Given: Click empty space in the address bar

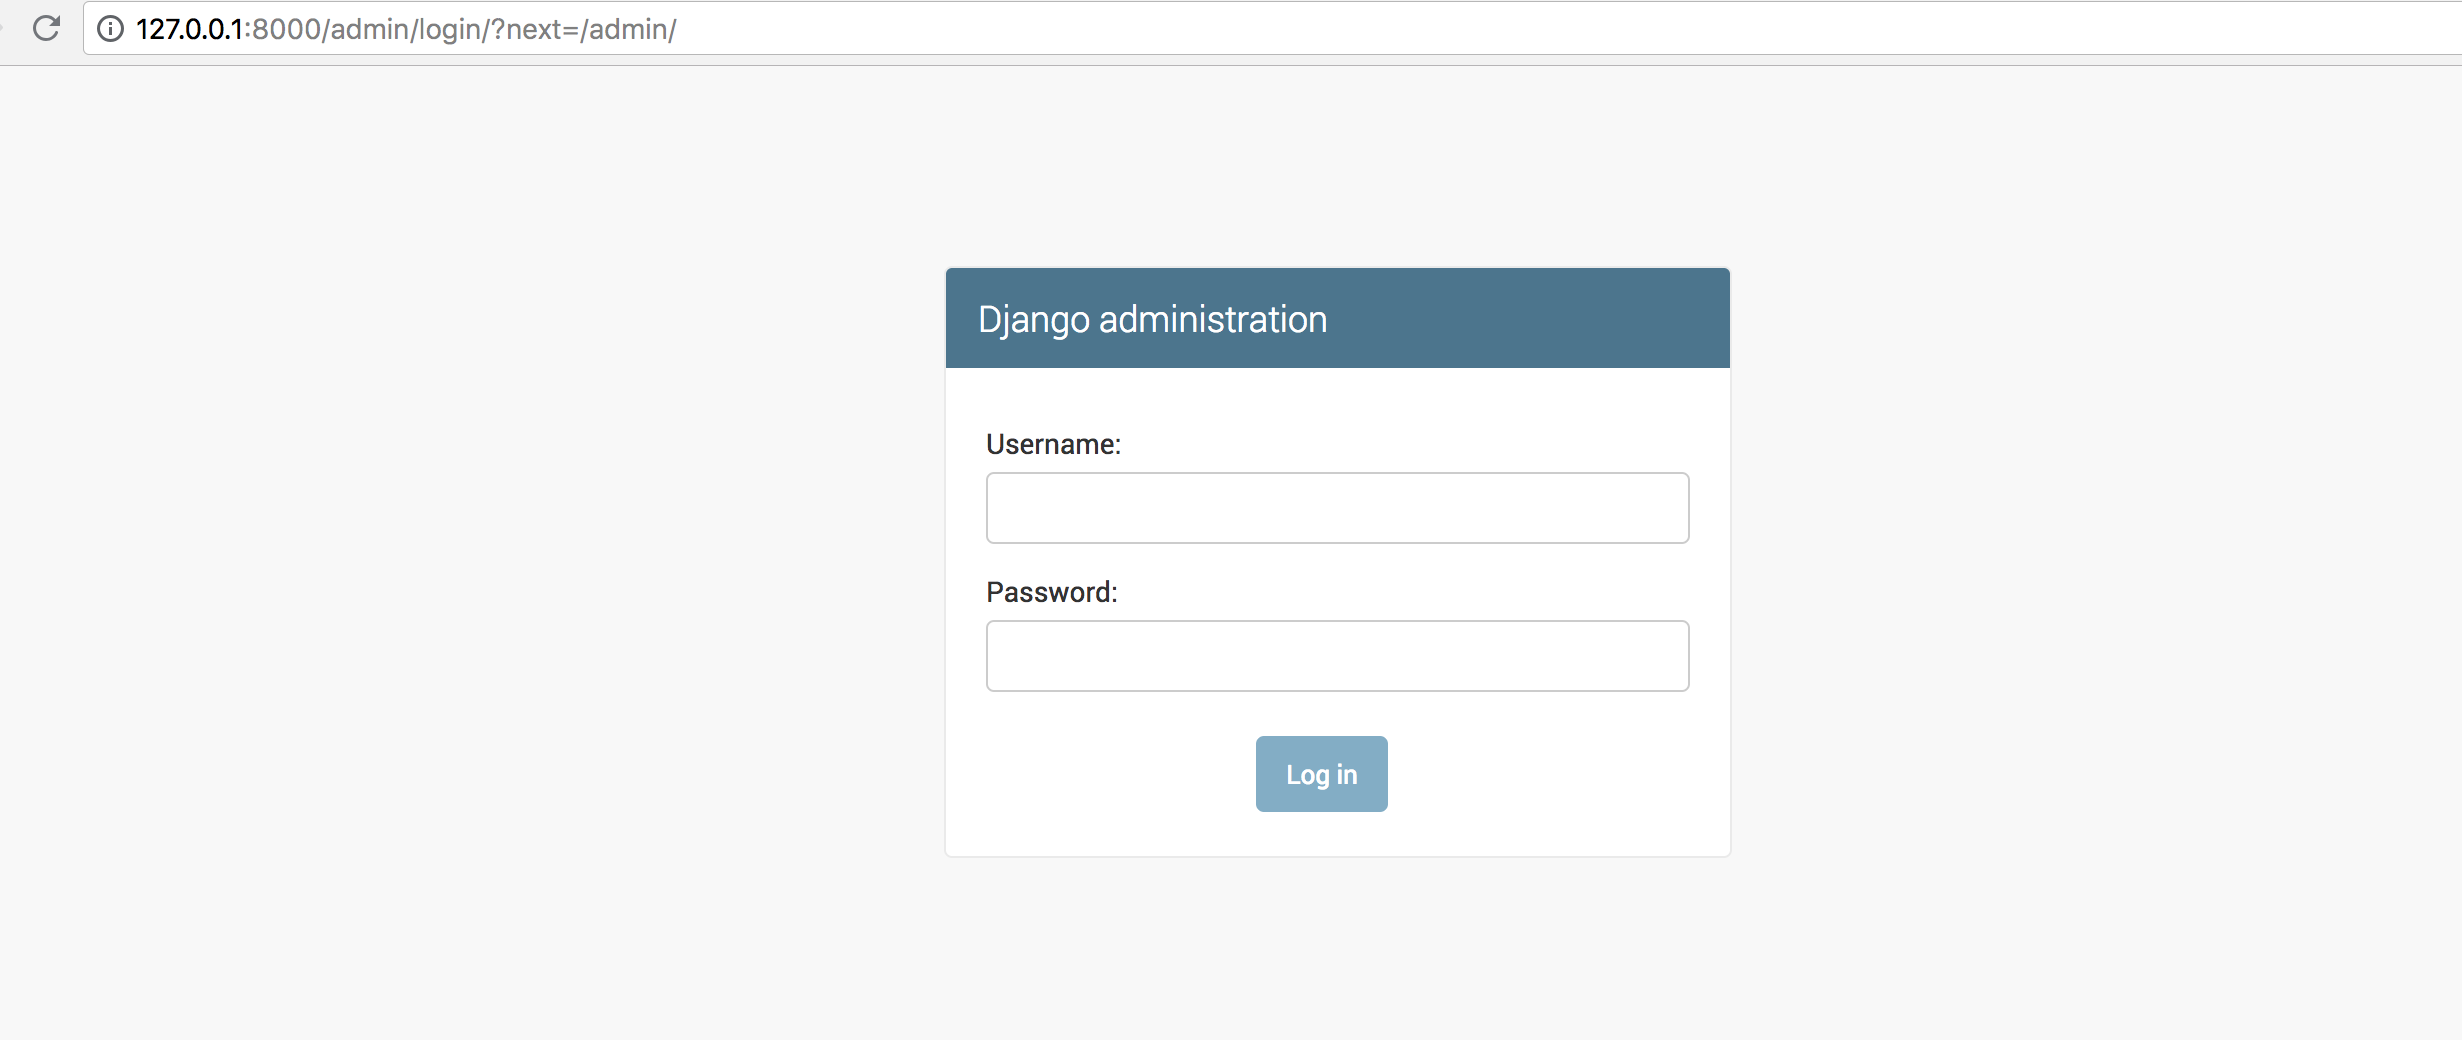Looking at the screenshot, I should [x=1500, y=28].
